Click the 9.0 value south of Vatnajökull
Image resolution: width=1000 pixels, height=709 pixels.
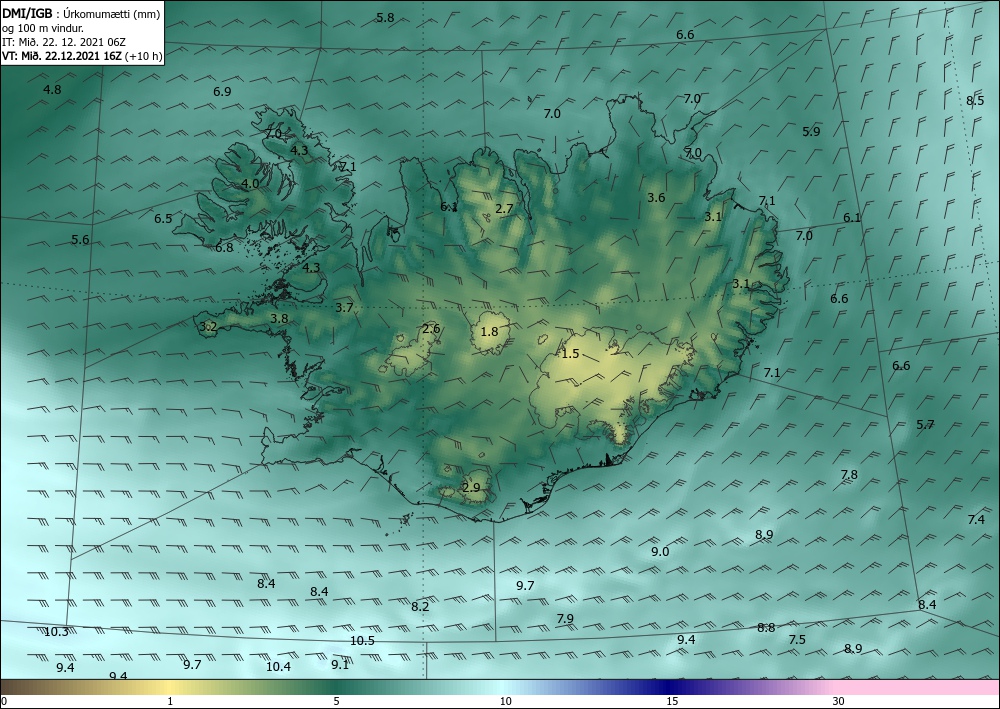(660, 552)
